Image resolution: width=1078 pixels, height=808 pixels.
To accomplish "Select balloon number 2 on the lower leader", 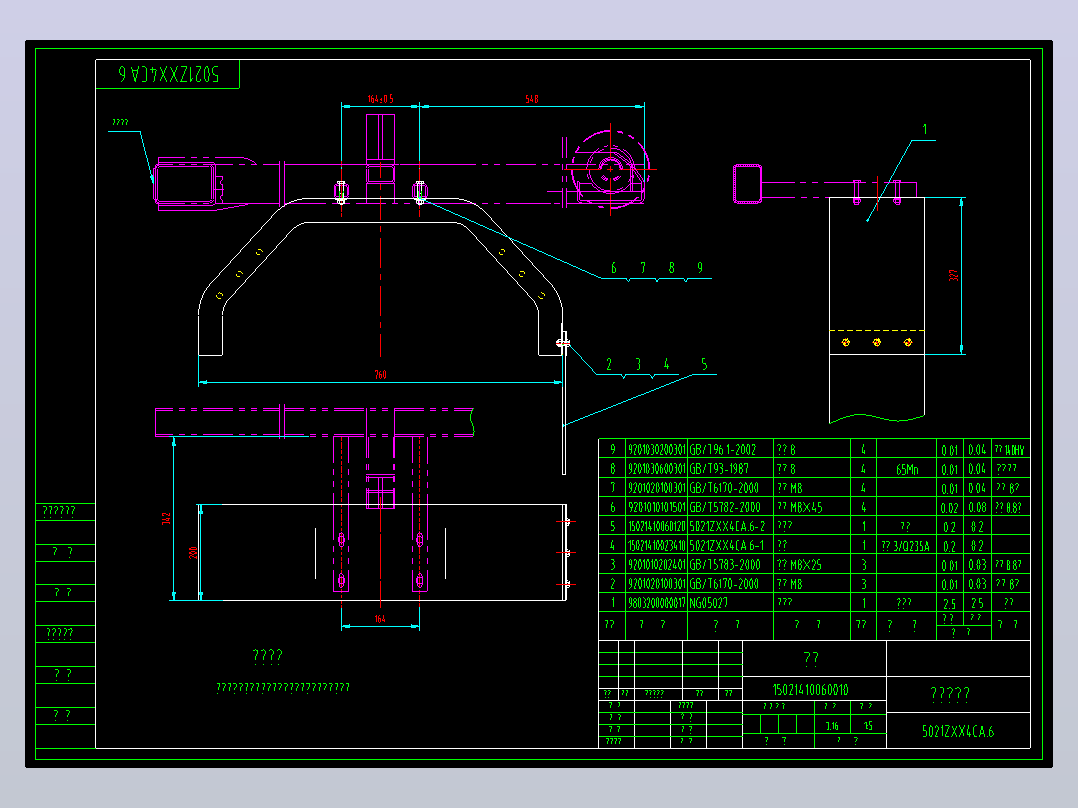I will tap(608, 364).
